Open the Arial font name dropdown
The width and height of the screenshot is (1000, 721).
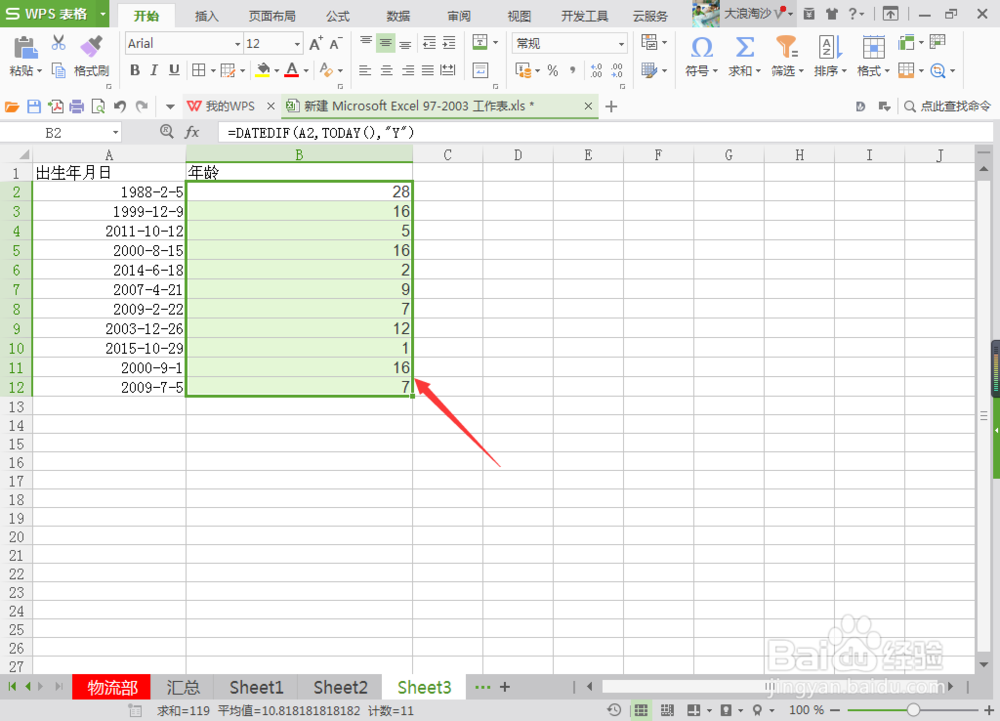237,44
